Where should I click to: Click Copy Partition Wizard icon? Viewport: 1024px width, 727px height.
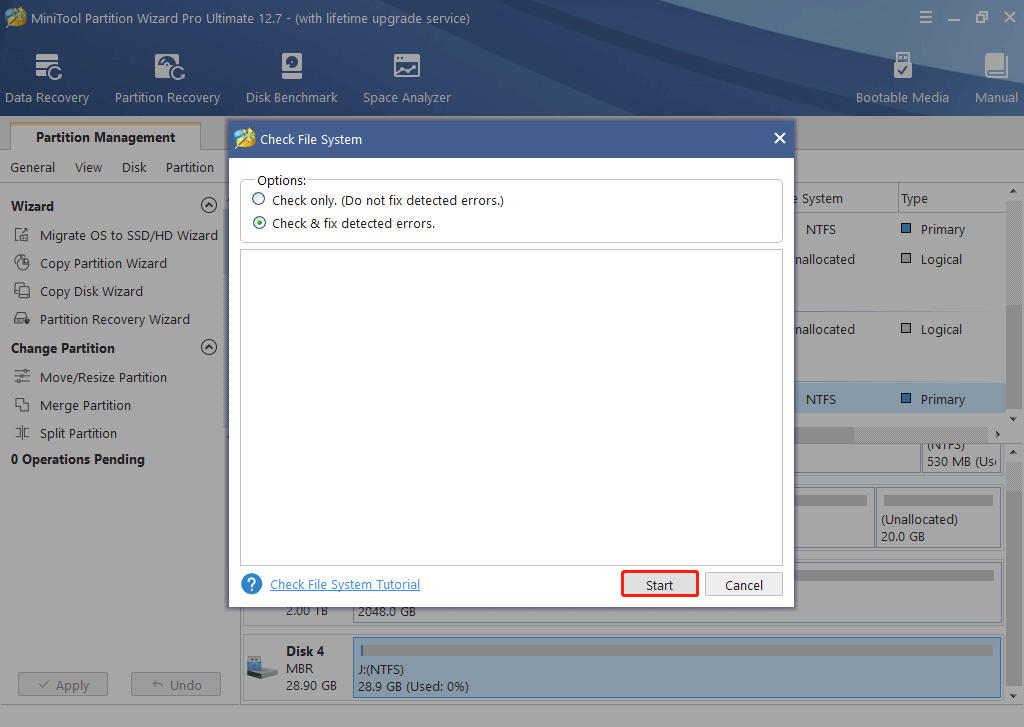(x=22, y=263)
